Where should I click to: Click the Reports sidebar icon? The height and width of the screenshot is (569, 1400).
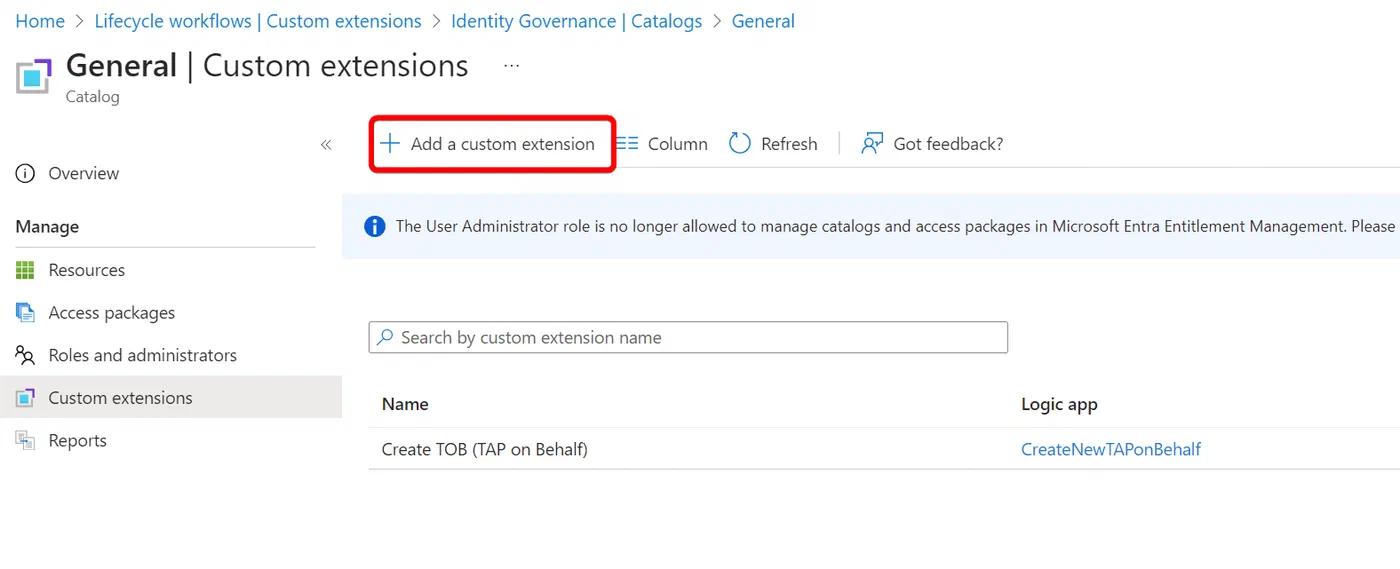pyautogui.click(x=25, y=440)
